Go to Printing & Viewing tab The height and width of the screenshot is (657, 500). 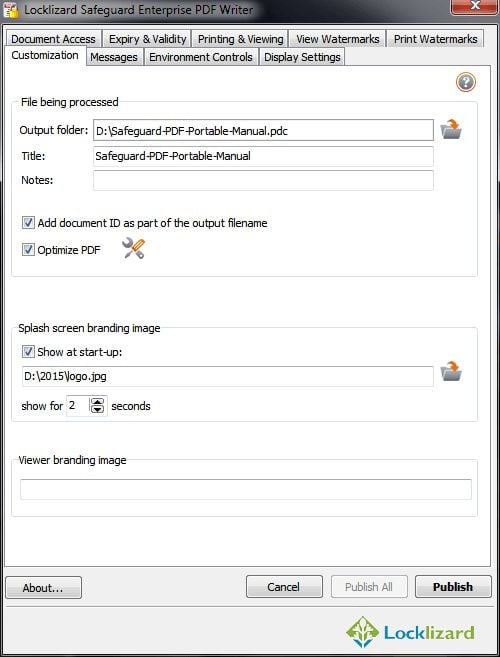pyautogui.click(x=241, y=39)
